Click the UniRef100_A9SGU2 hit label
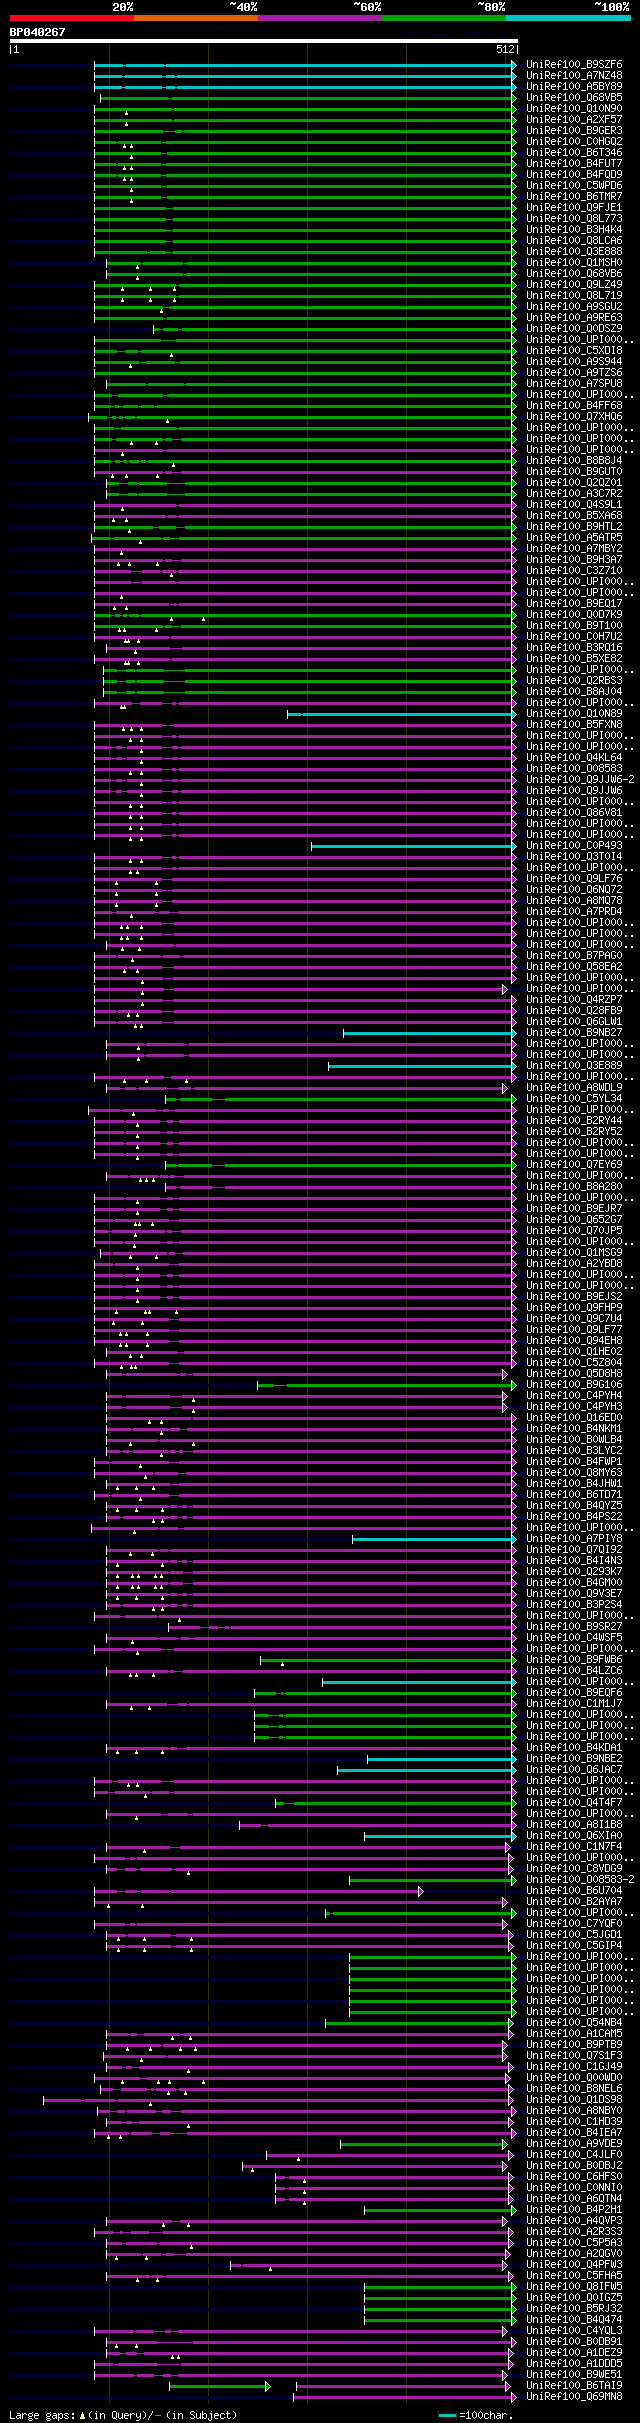640x2423 pixels. click(x=574, y=307)
